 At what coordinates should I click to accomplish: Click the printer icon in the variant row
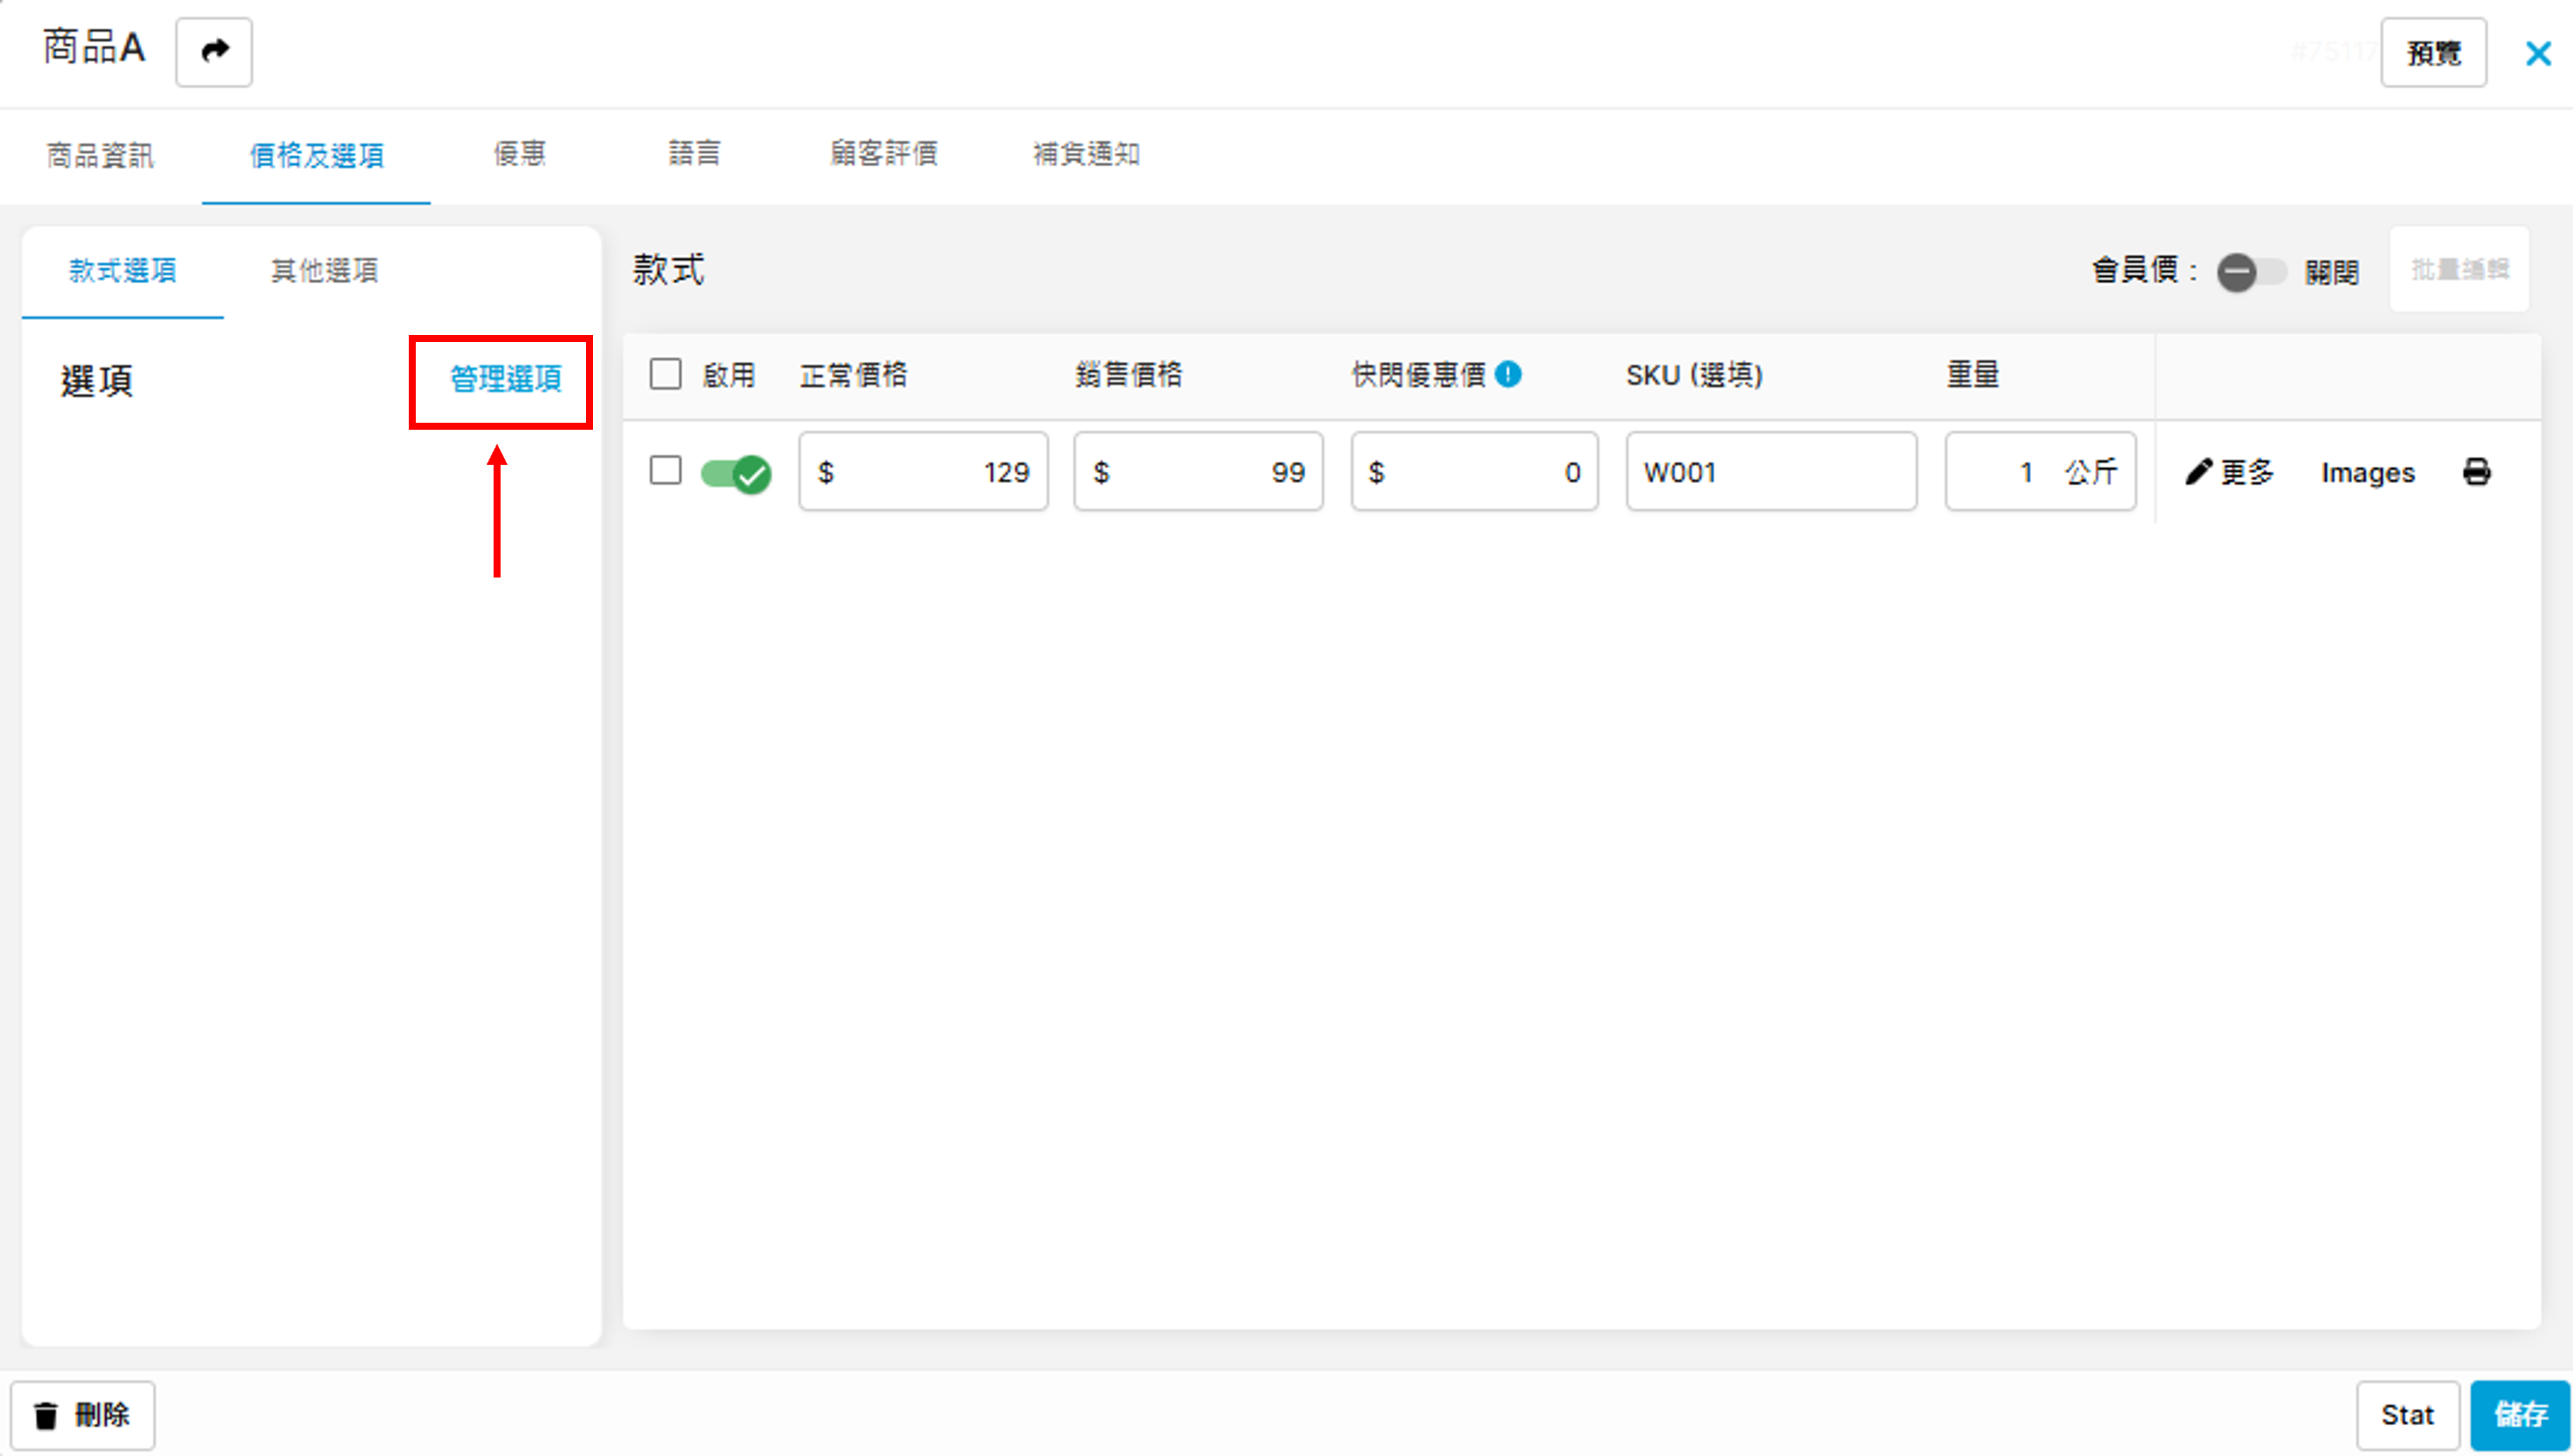tap(2476, 472)
